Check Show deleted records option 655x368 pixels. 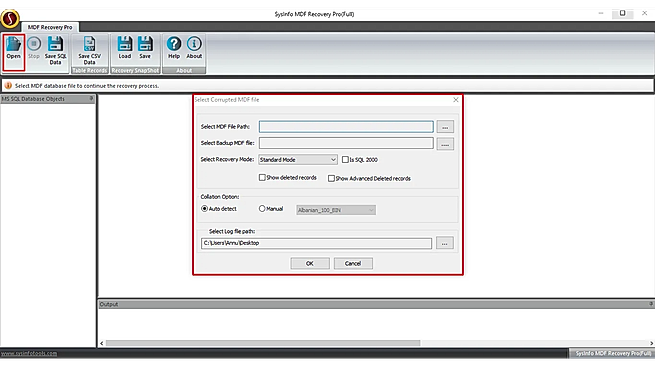click(262, 178)
